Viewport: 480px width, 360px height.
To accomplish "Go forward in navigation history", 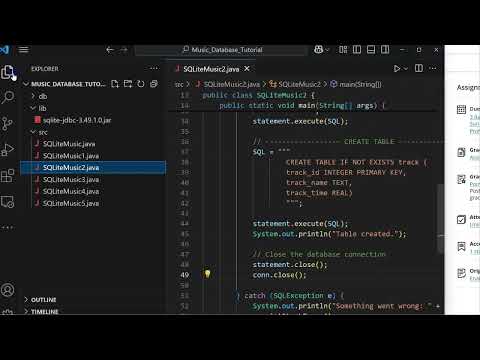I will coord(124,50).
